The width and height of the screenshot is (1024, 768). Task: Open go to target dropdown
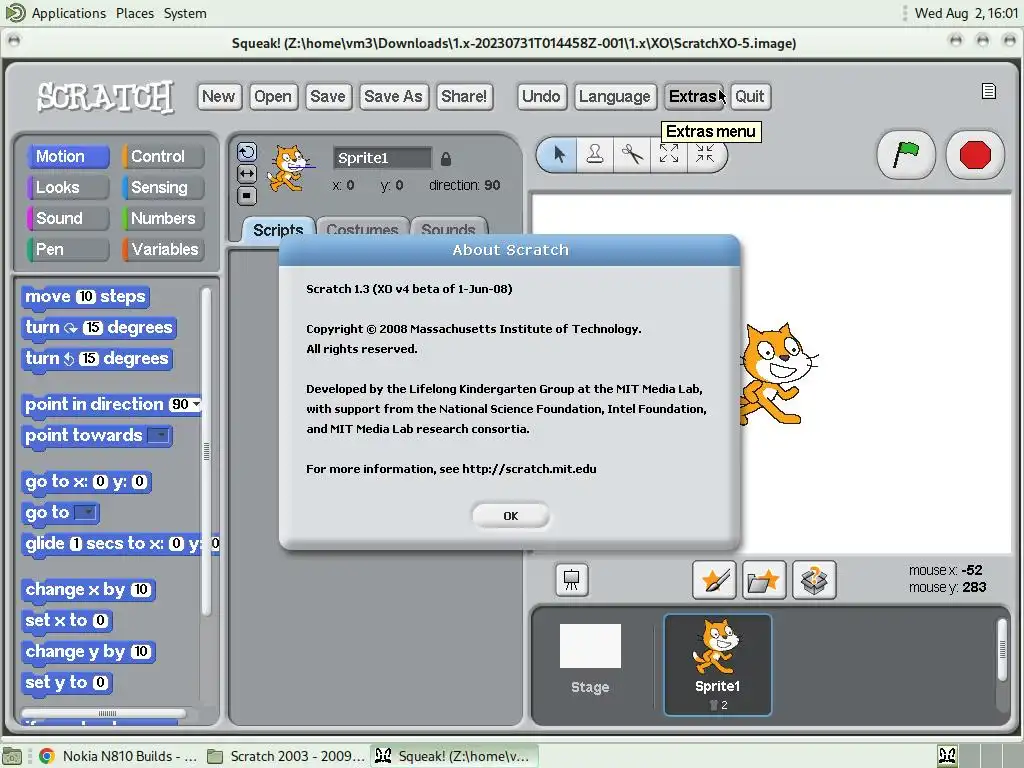tap(86, 513)
